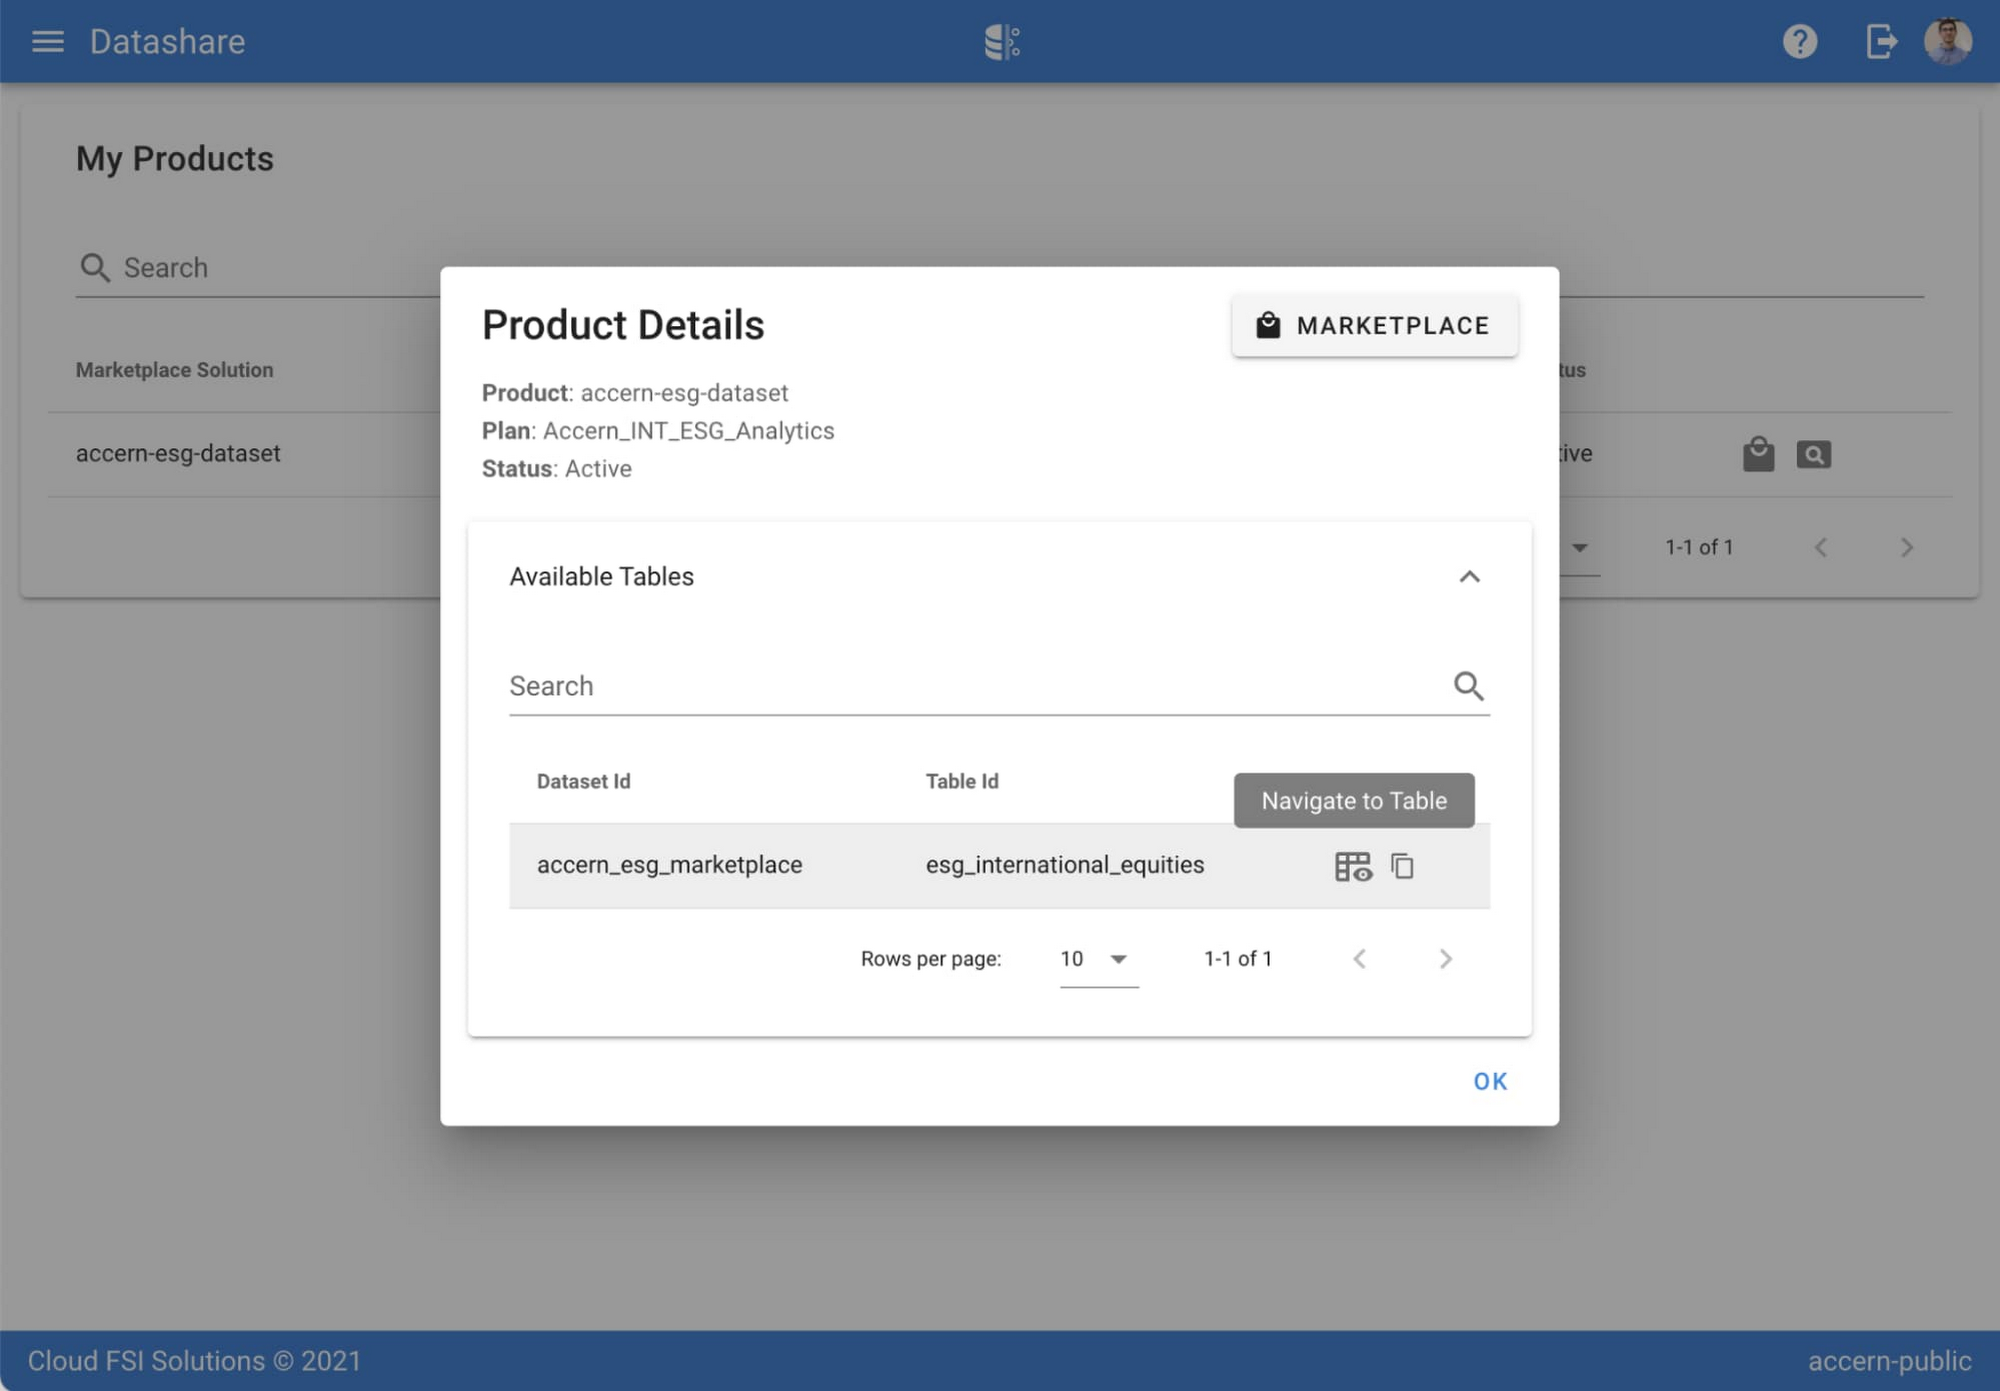Open the user profile avatar
Viewport: 2000px width, 1391px height.
coord(1947,42)
